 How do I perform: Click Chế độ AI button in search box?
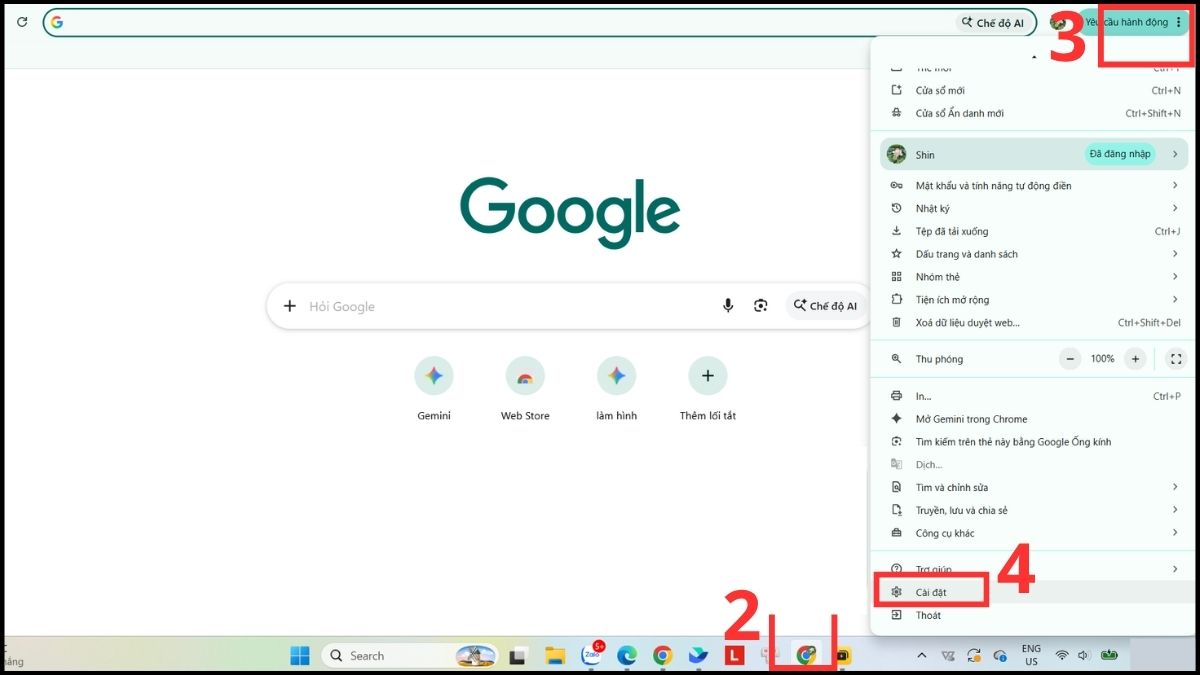(826, 306)
